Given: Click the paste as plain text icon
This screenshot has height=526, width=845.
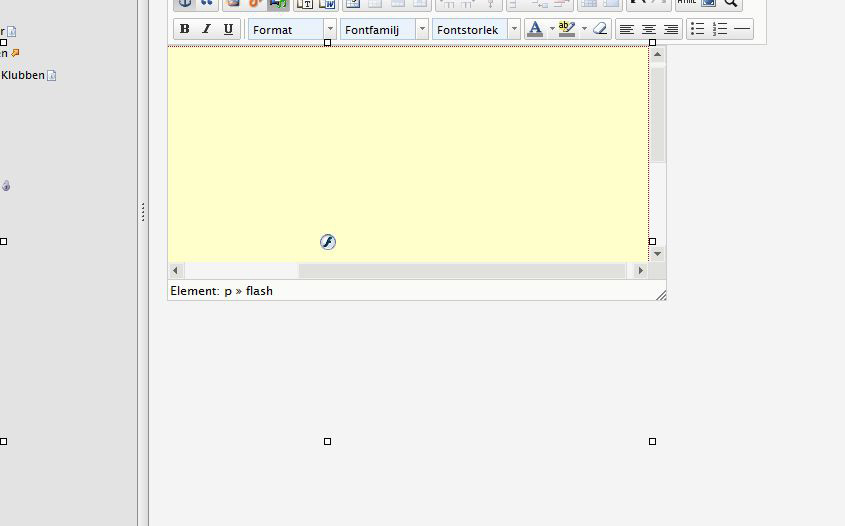Looking at the screenshot, I should click(304, 3).
